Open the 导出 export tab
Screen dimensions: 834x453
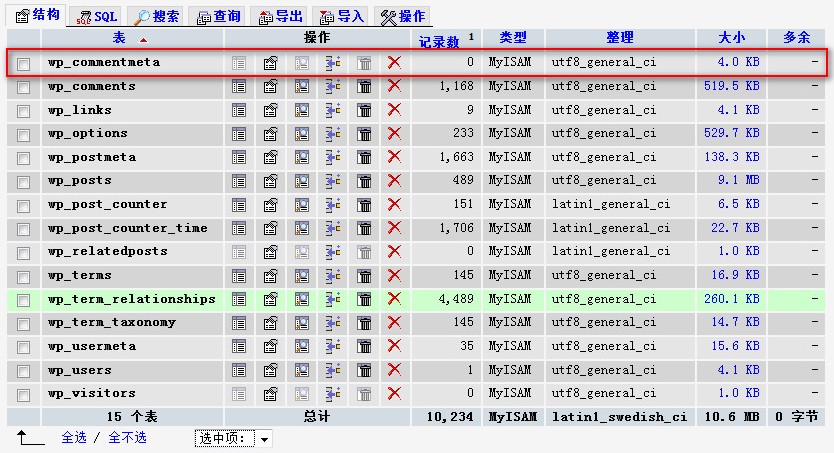pyautogui.click(x=280, y=16)
